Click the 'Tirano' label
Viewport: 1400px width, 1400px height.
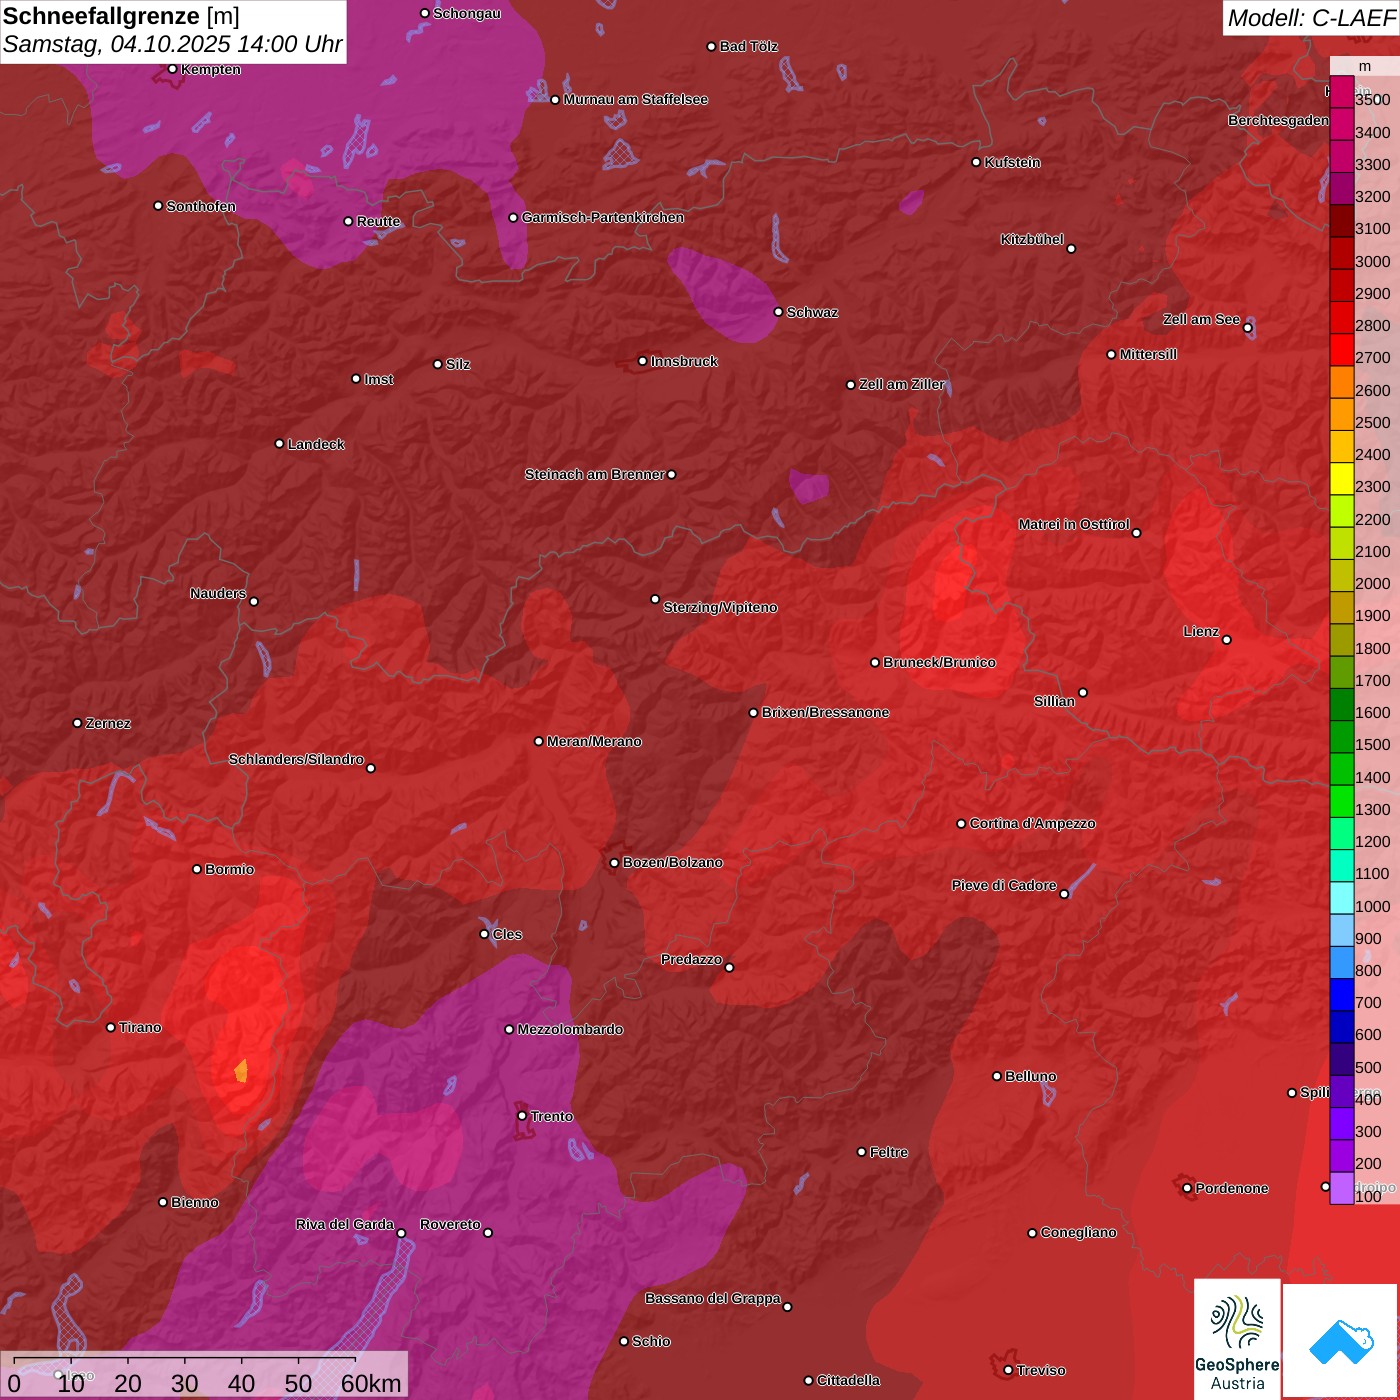point(140,1027)
